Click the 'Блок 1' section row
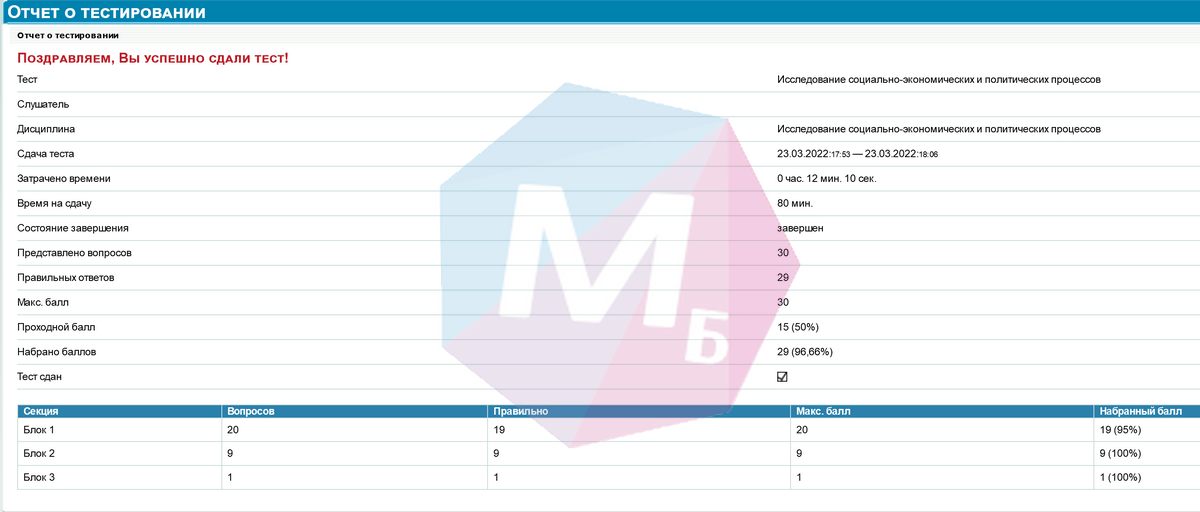This screenshot has width=1200, height=512. click(39, 430)
